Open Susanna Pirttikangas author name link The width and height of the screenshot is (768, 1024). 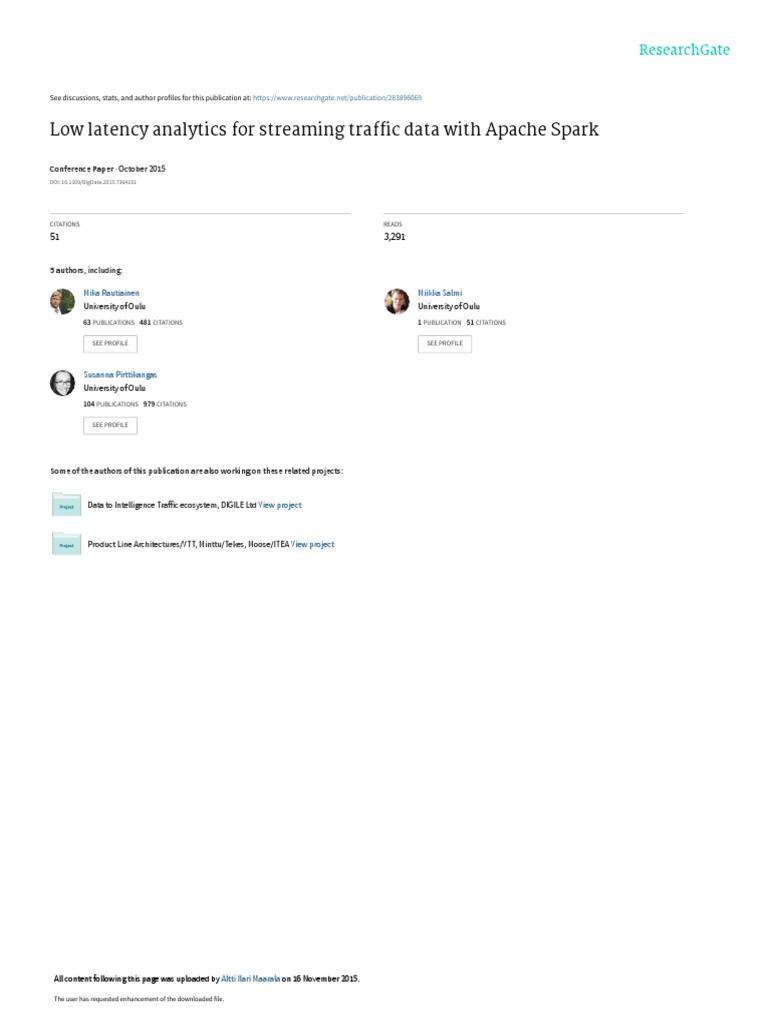pyautogui.click(x=120, y=375)
